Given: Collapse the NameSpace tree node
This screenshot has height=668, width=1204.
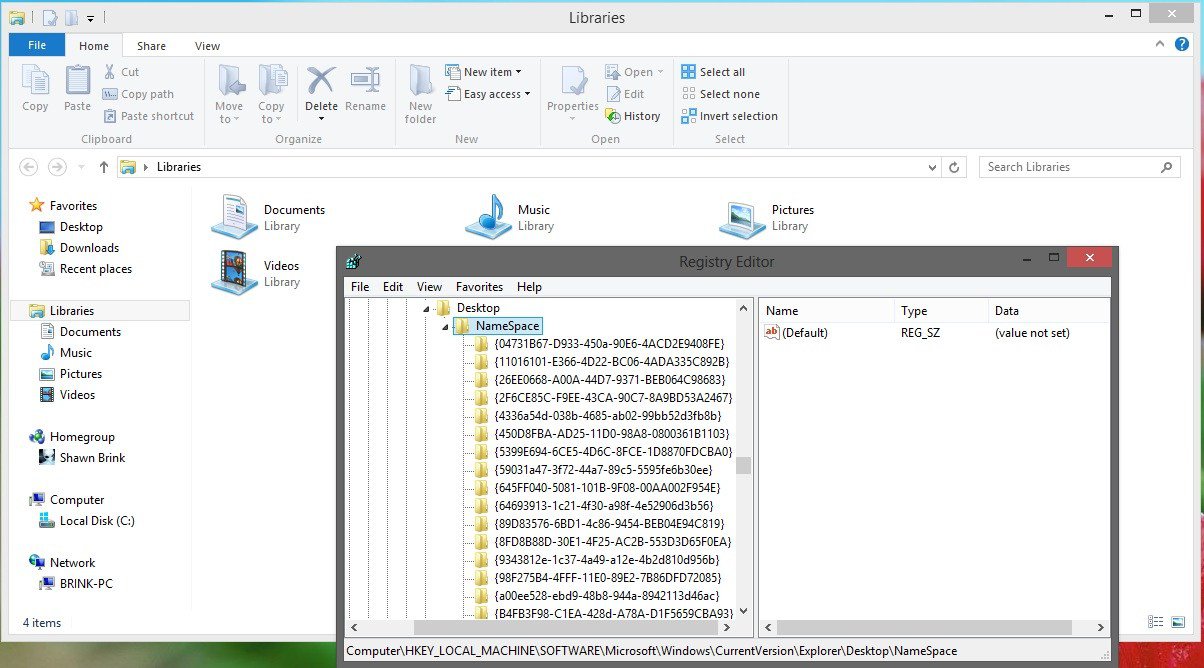Looking at the screenshot, I should coord(445,327).
